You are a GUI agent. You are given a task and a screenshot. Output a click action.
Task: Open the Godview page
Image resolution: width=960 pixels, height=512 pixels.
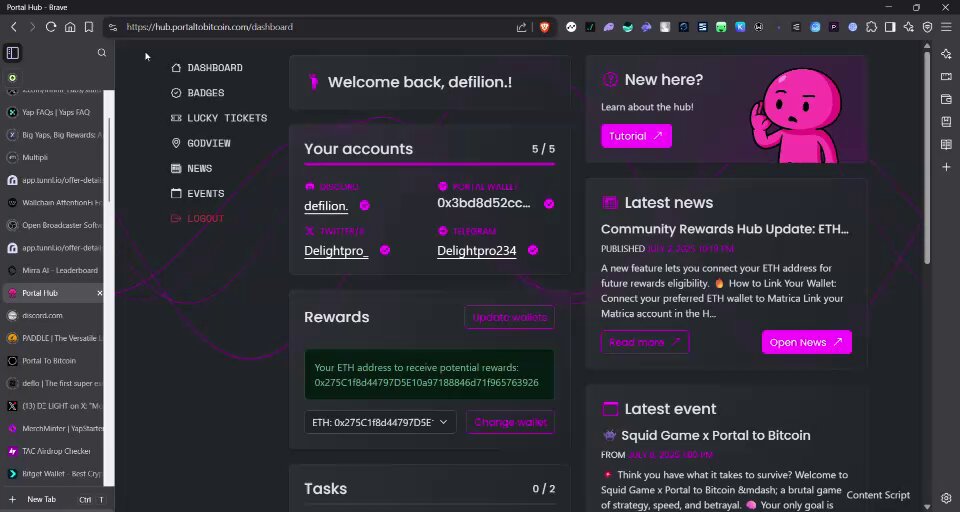pyautogui.click(x=201, y=143)
